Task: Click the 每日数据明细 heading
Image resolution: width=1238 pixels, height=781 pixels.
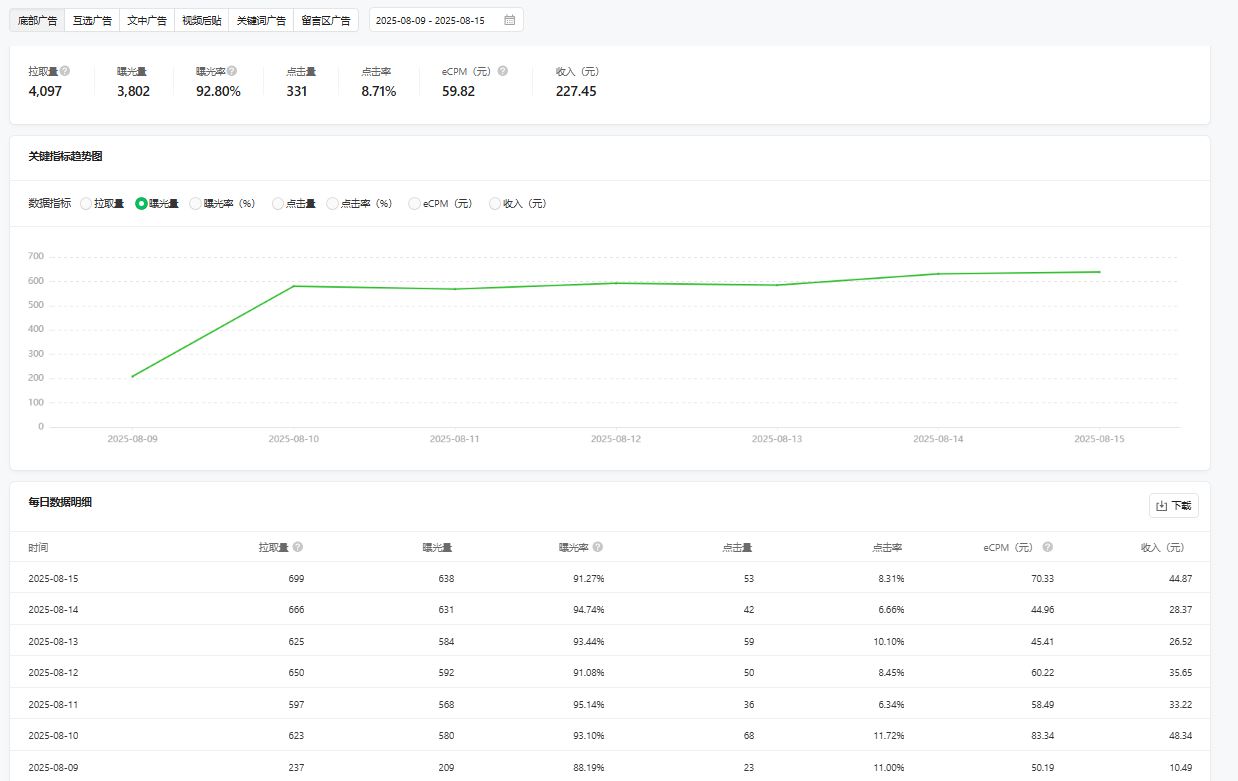Action: [x=60, y=502]
